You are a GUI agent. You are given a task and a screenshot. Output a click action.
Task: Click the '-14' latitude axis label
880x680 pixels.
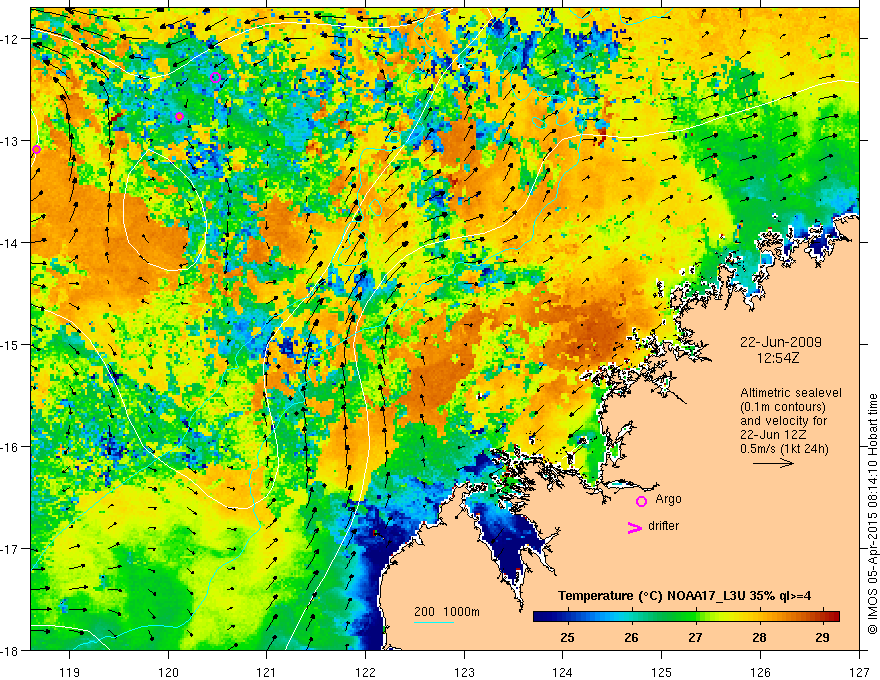[x=11, y=242]
